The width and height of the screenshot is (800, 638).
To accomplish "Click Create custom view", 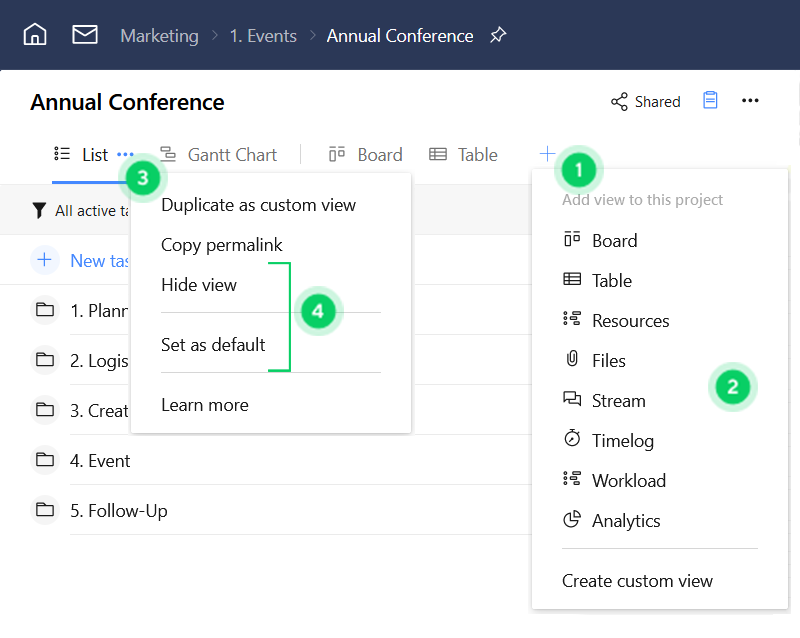I will (x=637, y=580).
